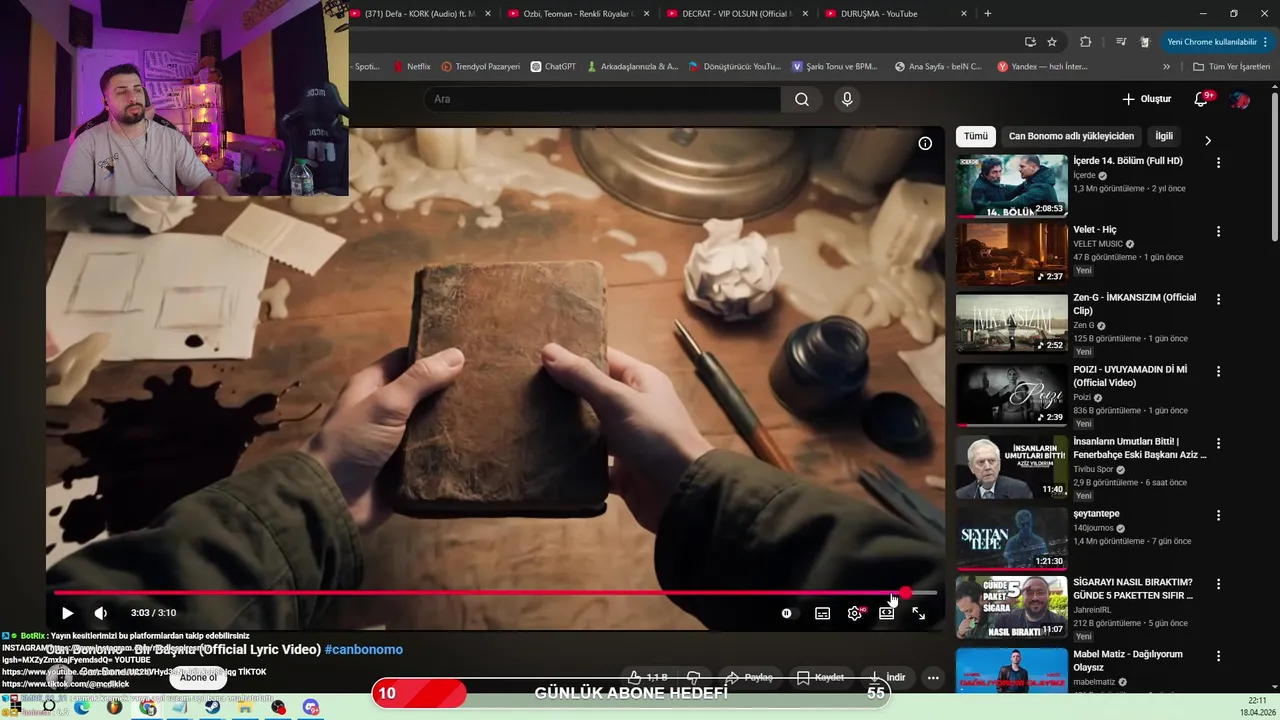This screenshot has width=1280, height=720.
Task: Open Chrome media controls icon
Action: click(x=1121, y=42)
